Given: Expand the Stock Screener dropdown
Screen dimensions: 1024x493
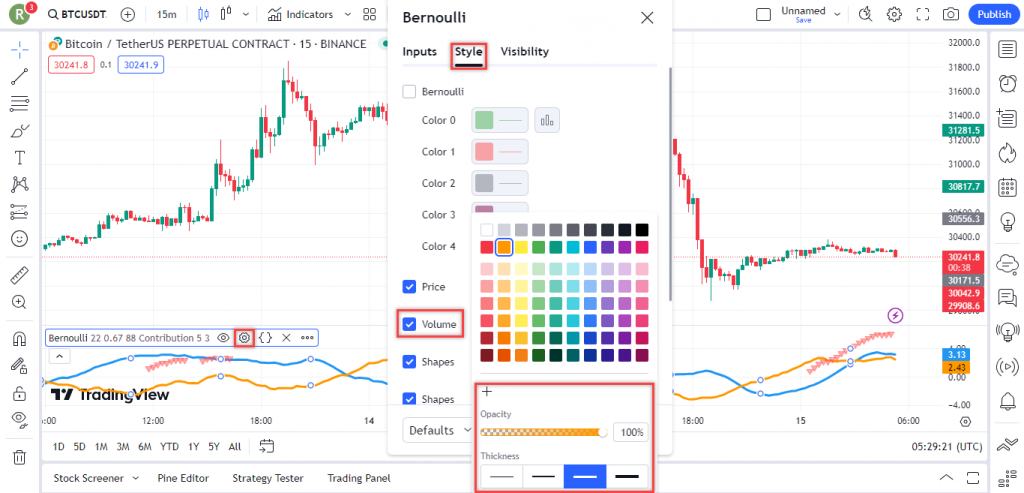Looking at the screenshot, I should (x=137, y=478).
